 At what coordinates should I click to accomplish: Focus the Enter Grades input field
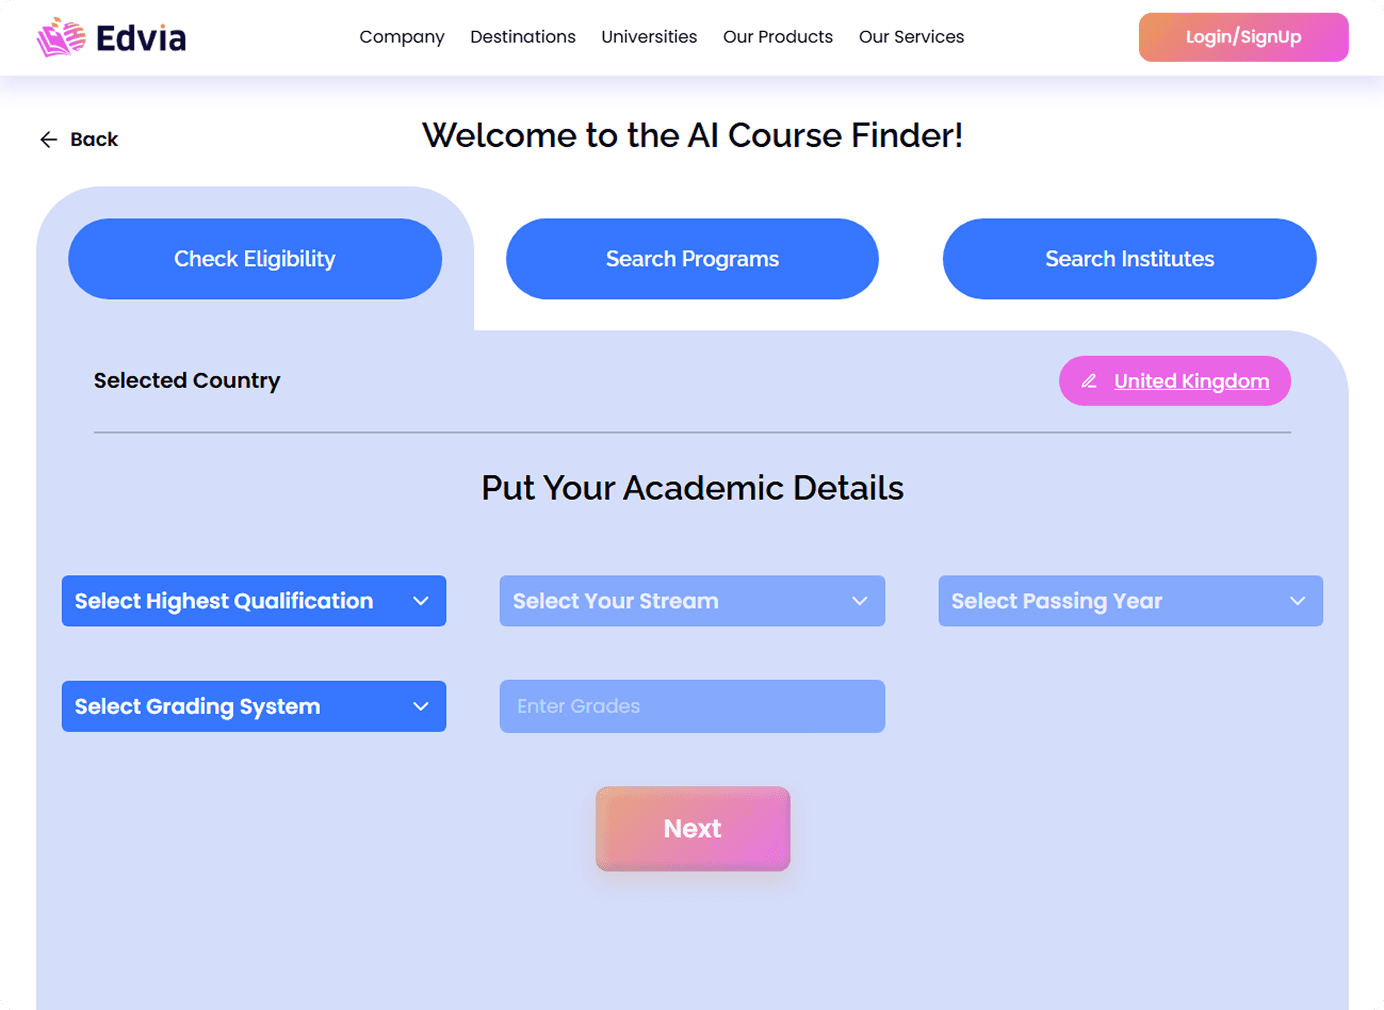(x=692, y=706)
